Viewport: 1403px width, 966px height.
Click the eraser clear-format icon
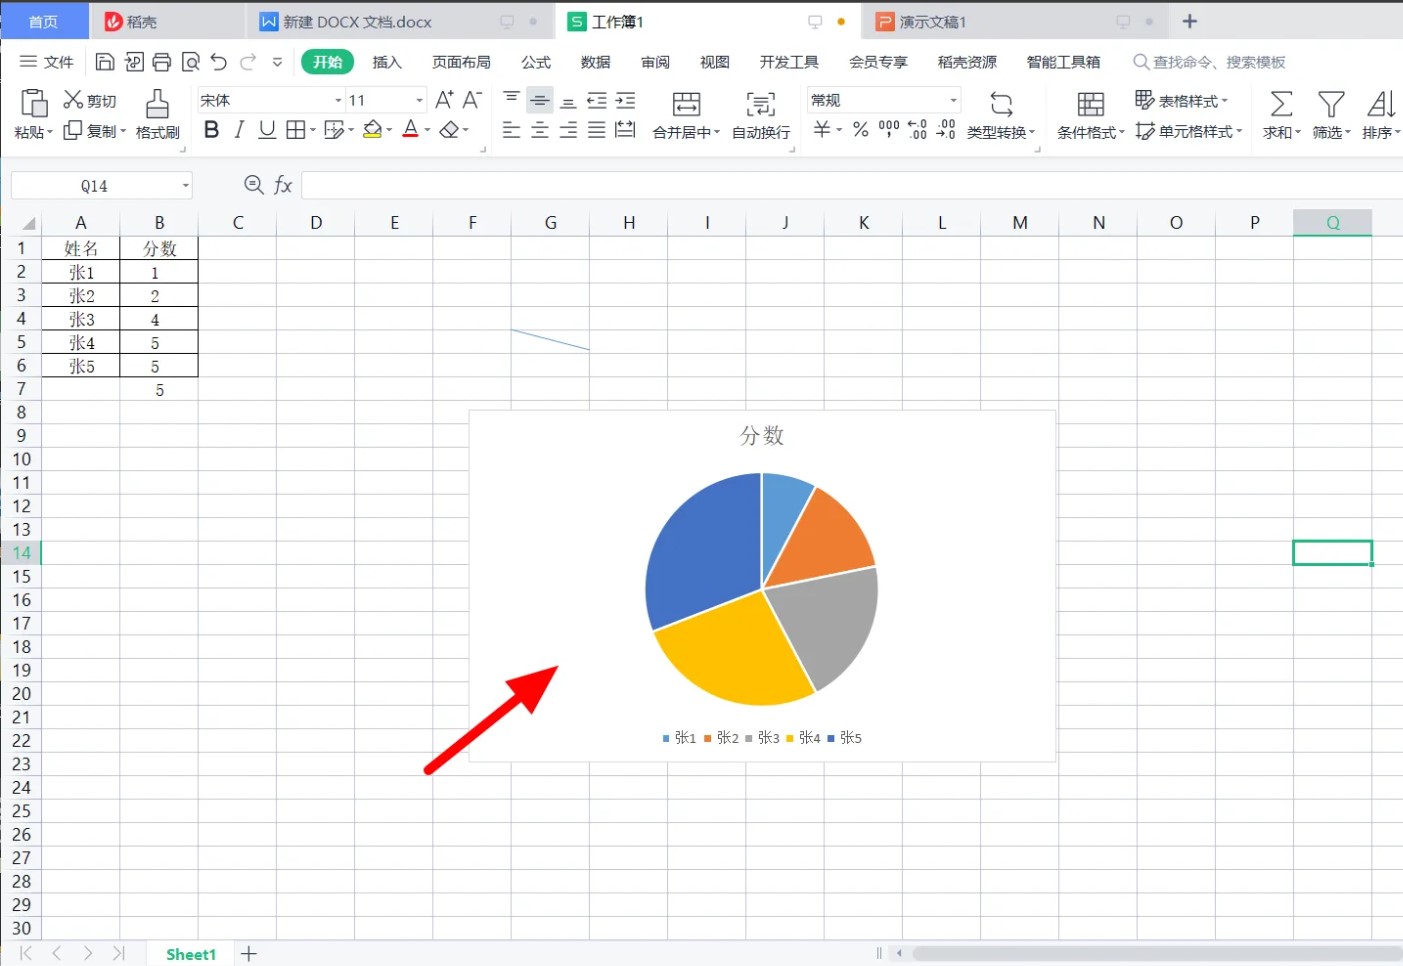(x=449, y=130)
